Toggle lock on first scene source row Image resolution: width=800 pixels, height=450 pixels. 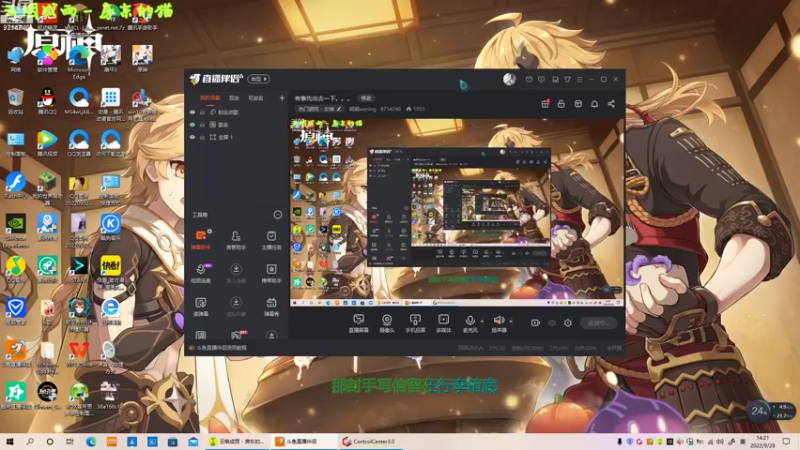coord(203,112)
